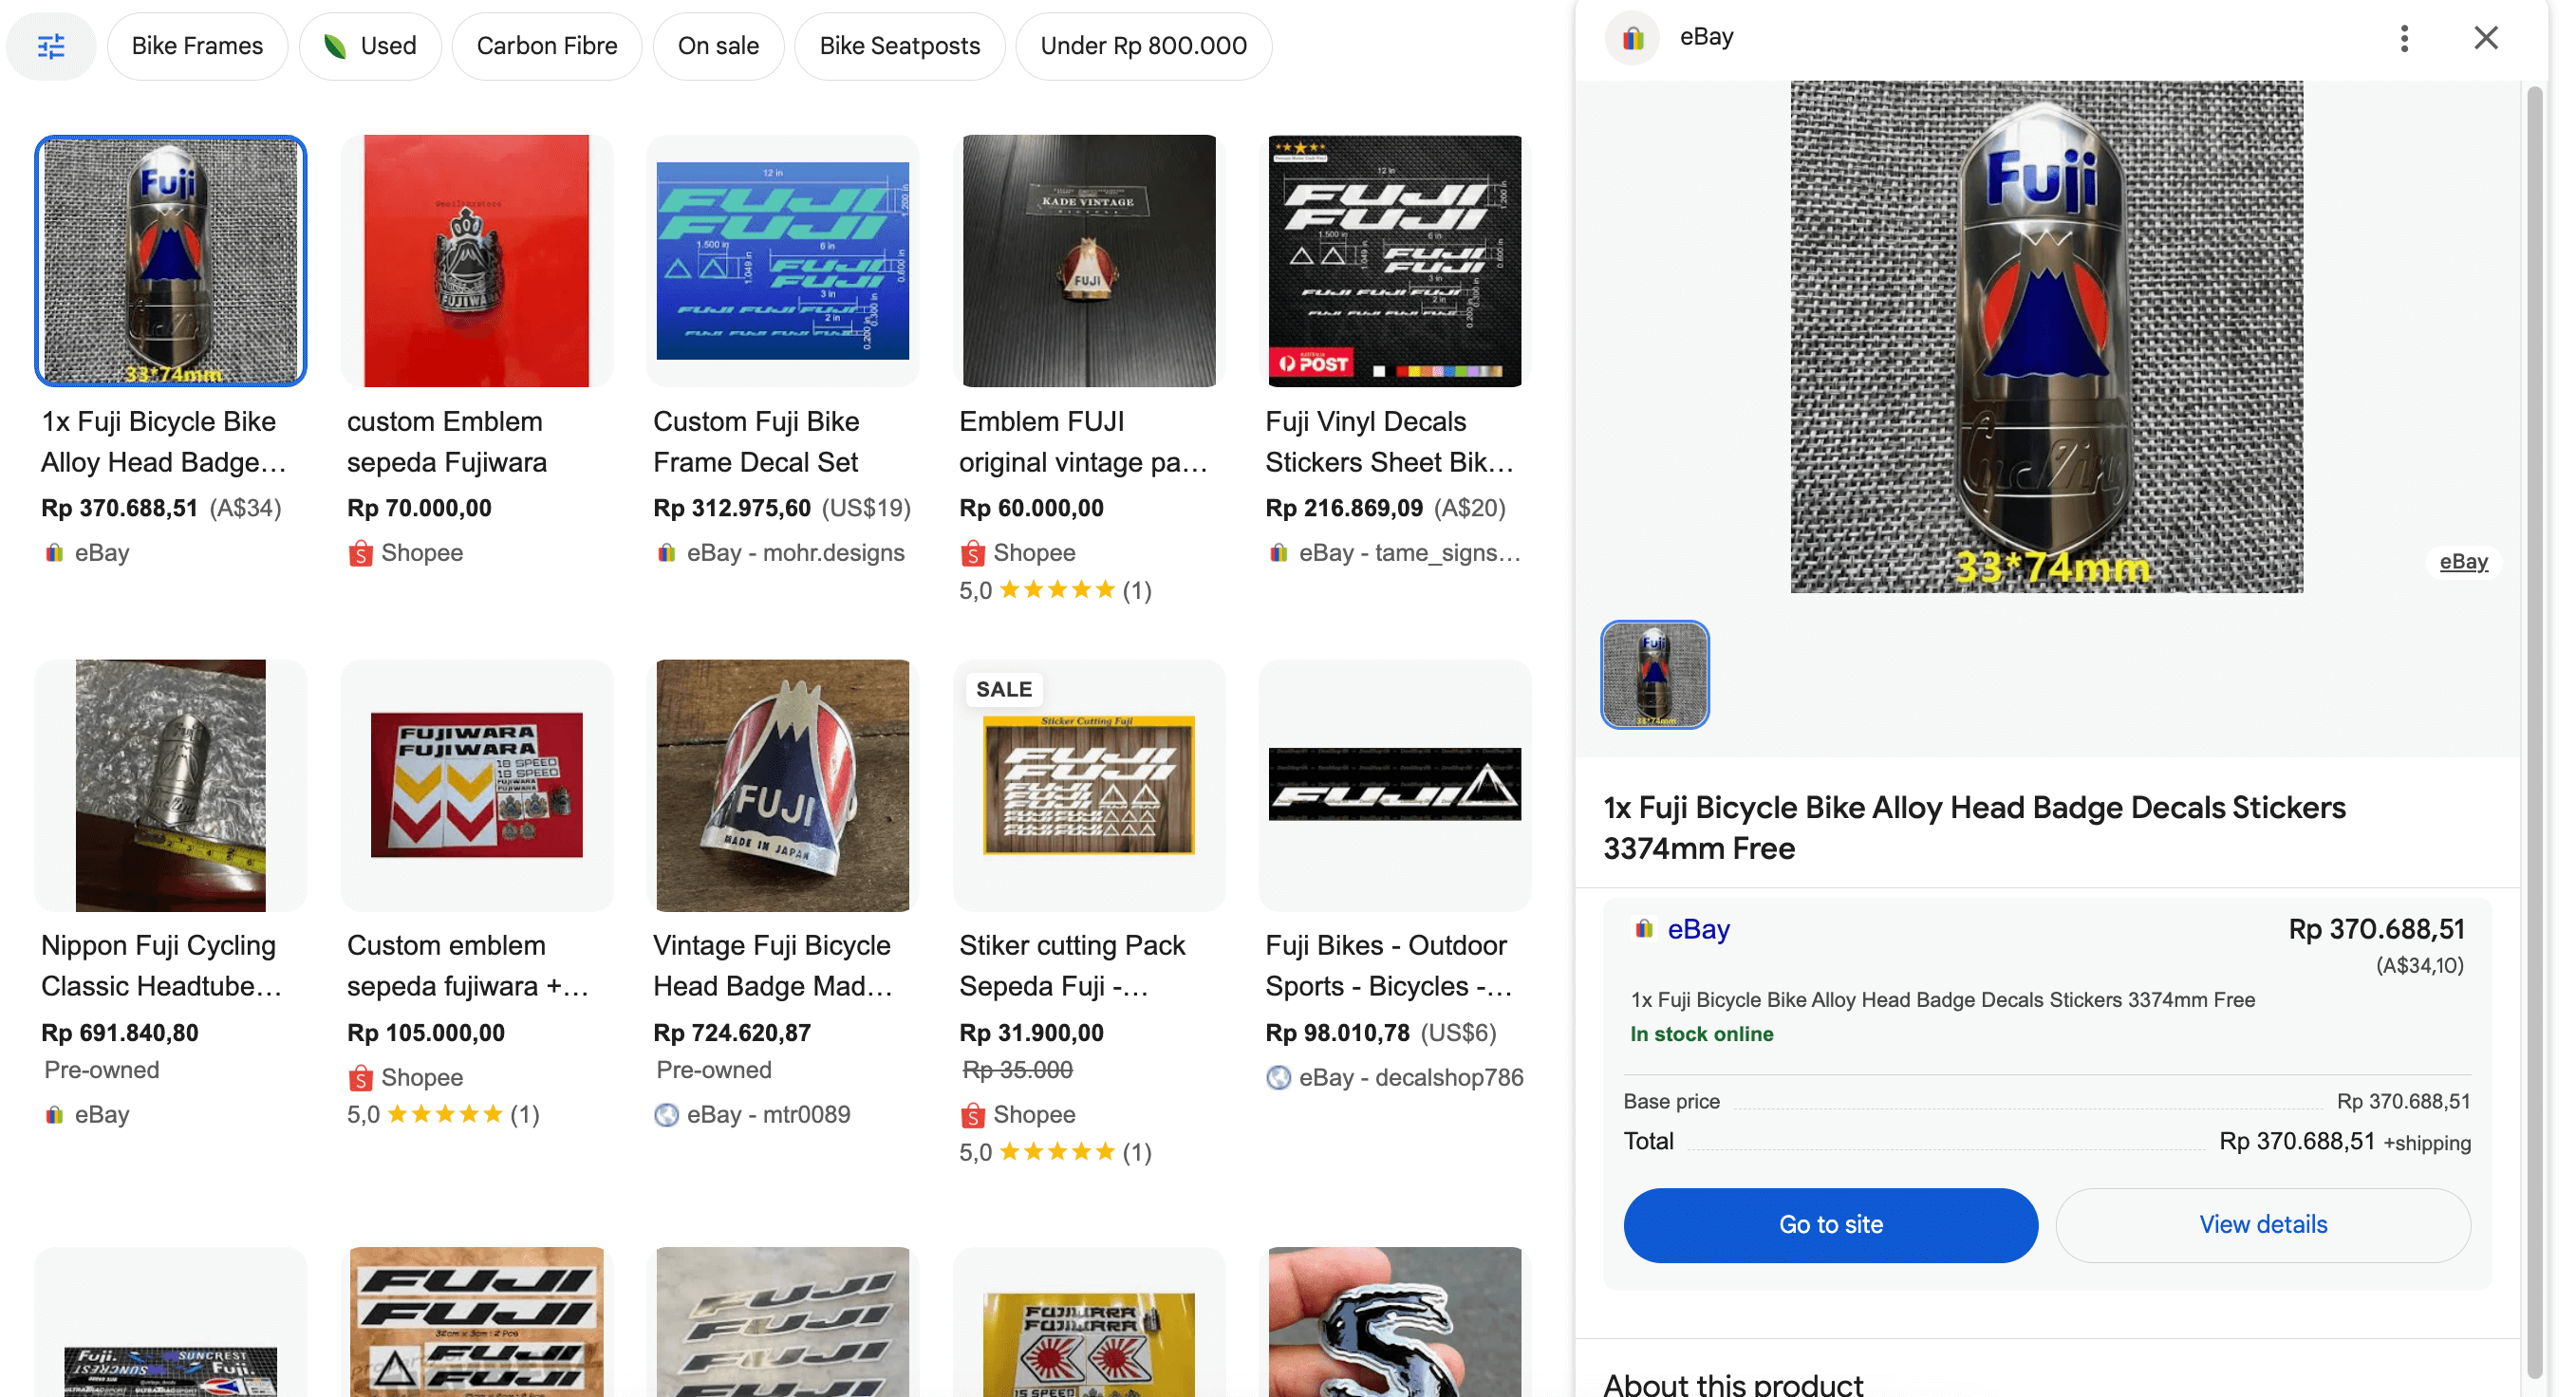Open the eBay seller link in price card
2576x1397 pixels.
[x=1698, y=929]
